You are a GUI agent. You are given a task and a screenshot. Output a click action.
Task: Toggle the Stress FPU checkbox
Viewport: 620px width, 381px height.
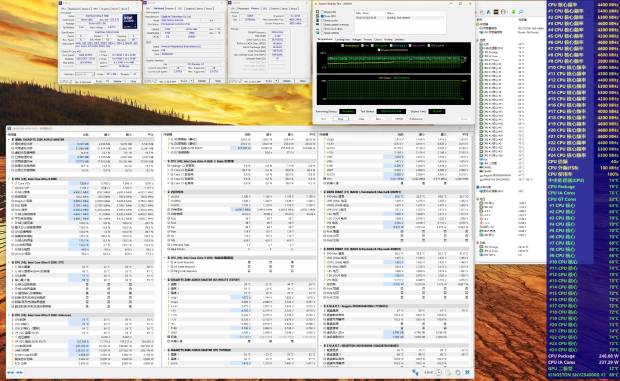(322, 16)
